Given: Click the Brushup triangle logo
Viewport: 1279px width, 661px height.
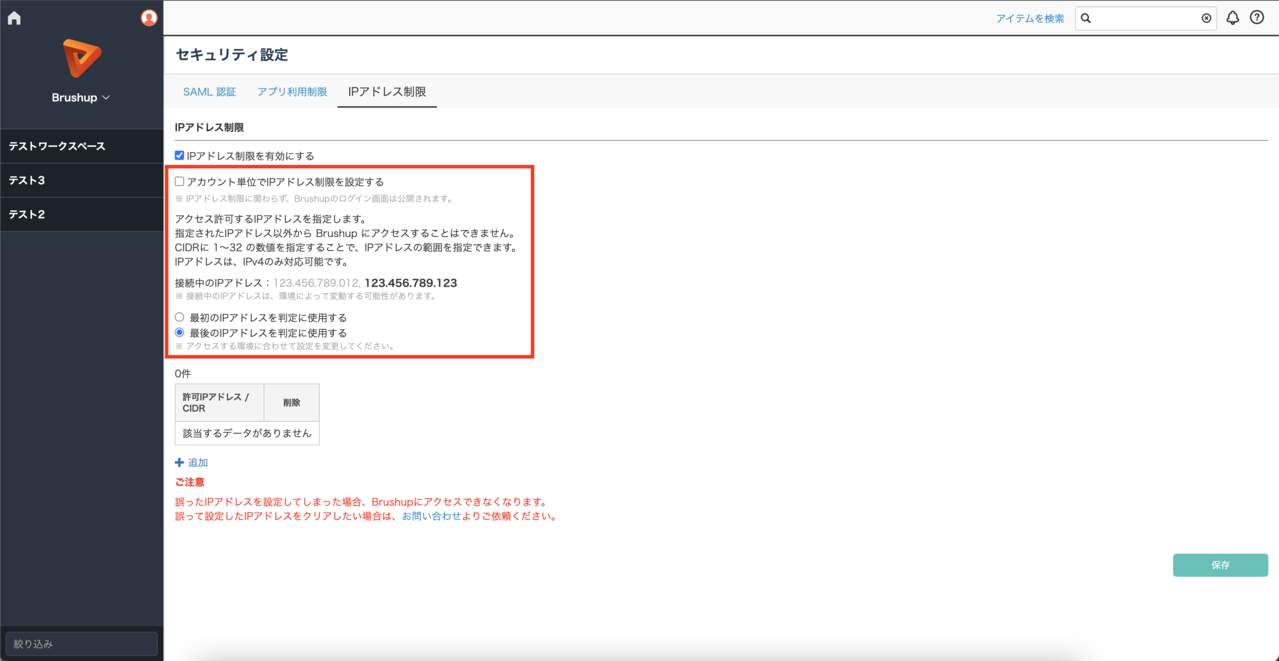Looking at the screenshot, I should [x=81, y=63].
